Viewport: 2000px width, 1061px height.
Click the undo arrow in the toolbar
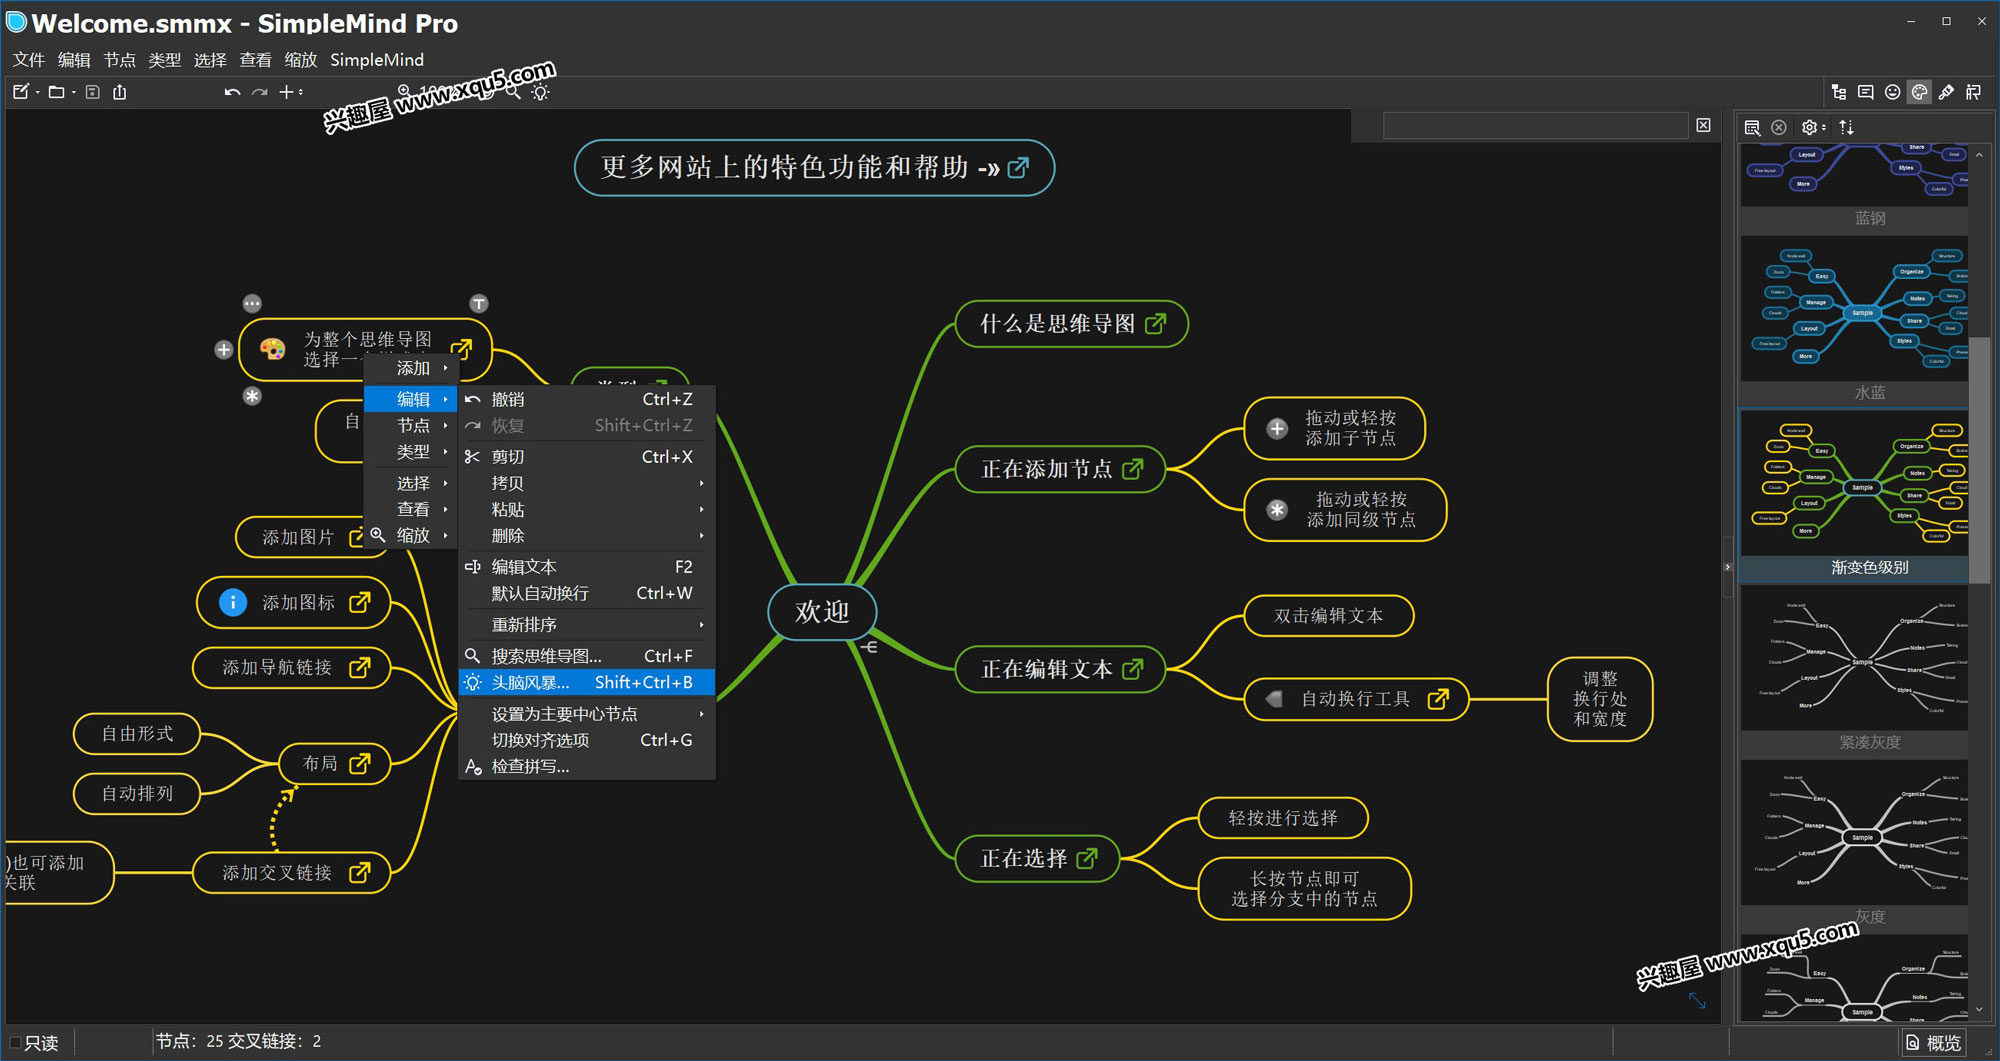[x=232, y=92]
